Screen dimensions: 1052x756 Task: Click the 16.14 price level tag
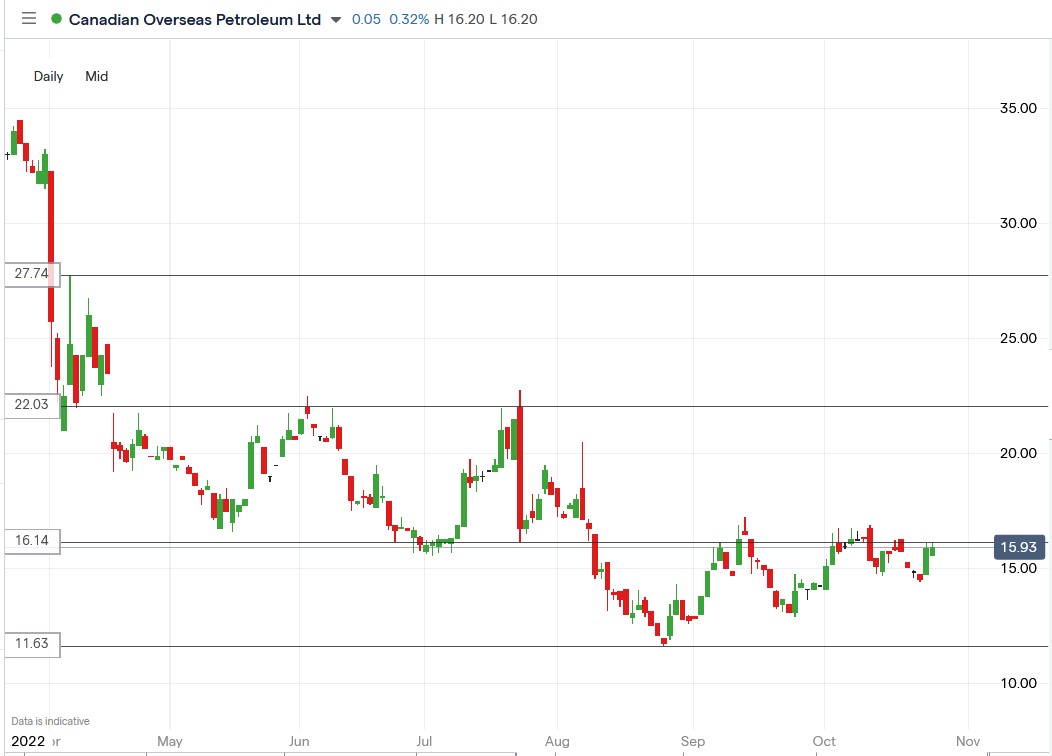click(32, 541)
